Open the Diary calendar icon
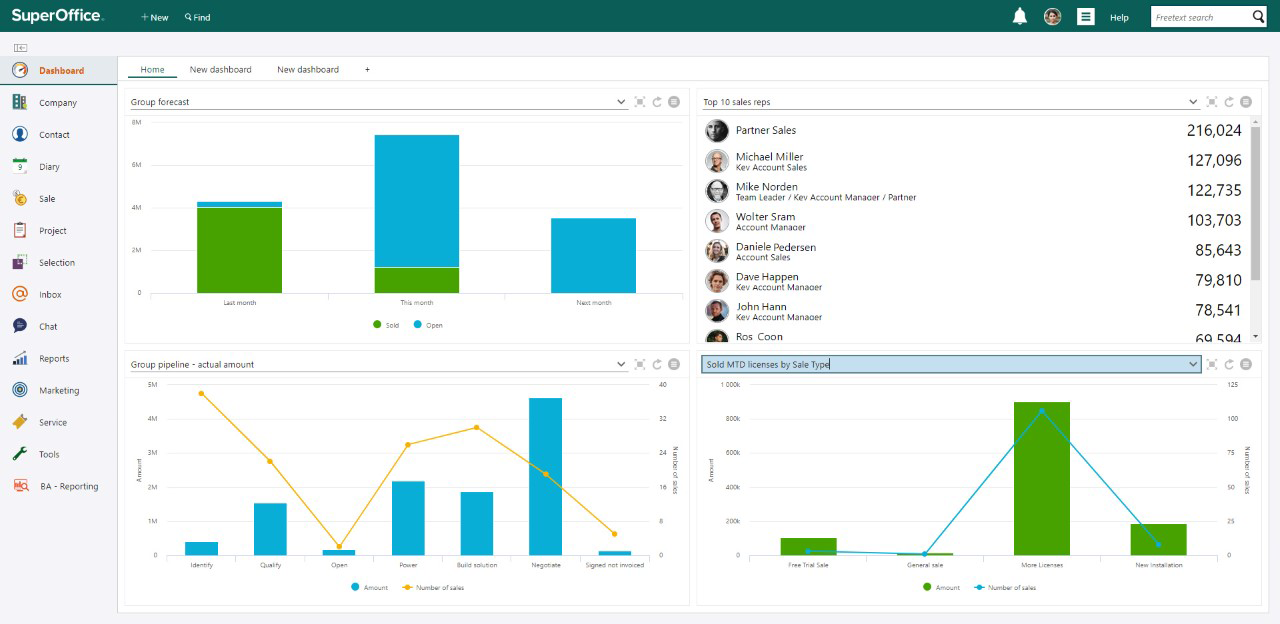Viewport: 1280px width, 624px height. pyautogui.click(x=20, y=166)
